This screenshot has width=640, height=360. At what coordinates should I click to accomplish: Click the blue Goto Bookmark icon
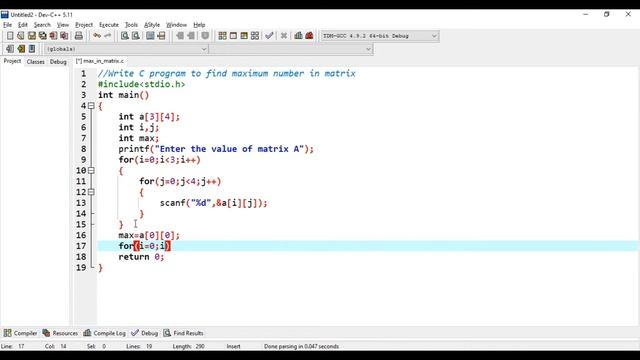click(x=32, y=49)
